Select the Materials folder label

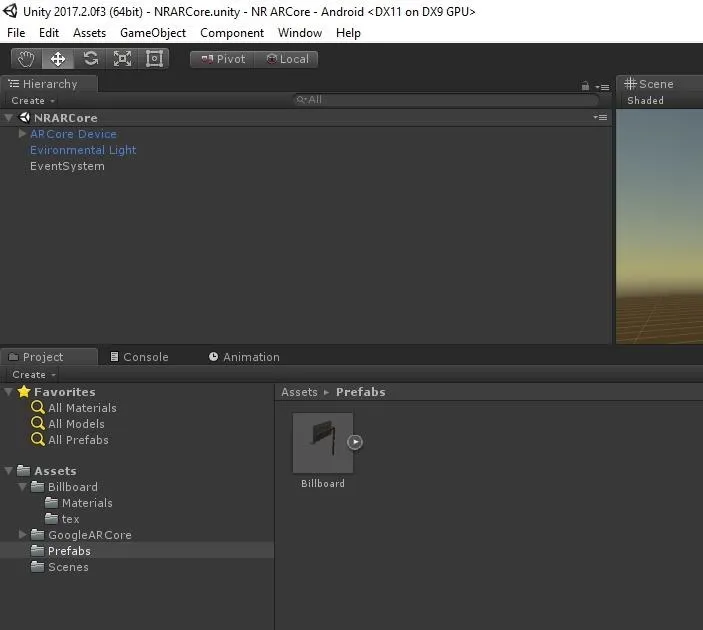click(87, 503)
